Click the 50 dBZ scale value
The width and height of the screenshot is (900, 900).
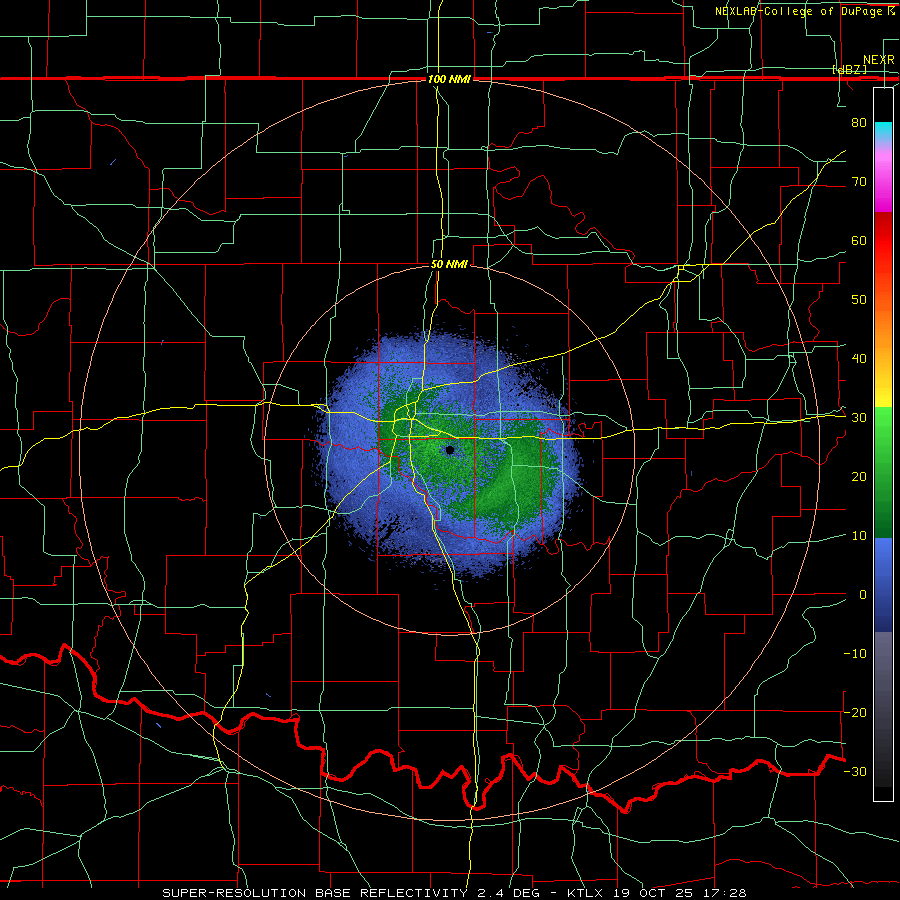coord(859,300)
